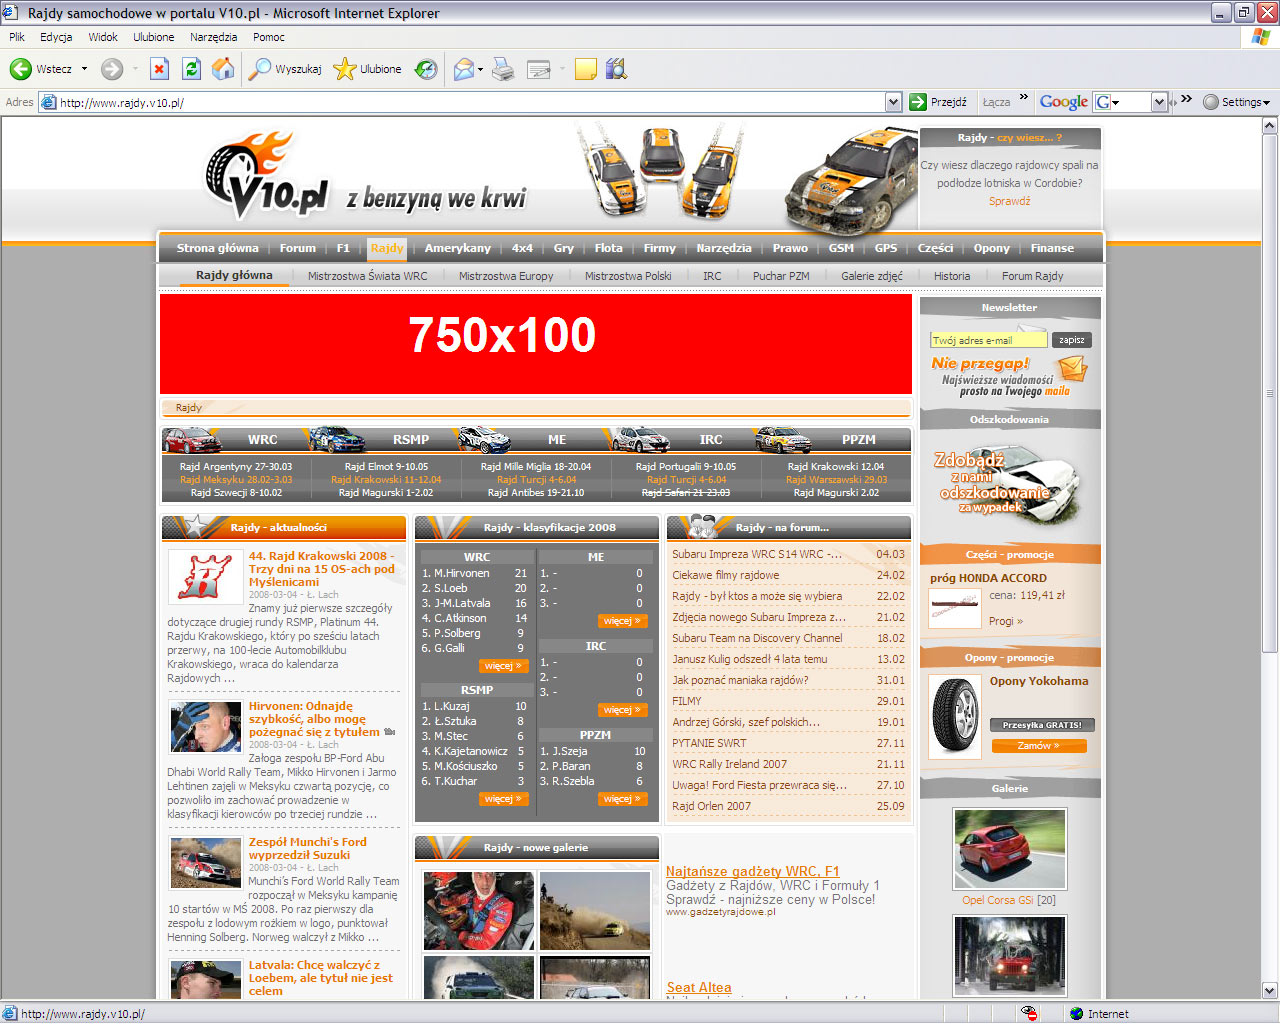The image size is (1280, 1024).
Task: Click the Forward arrow icon
Action: [x=112, y=69]
